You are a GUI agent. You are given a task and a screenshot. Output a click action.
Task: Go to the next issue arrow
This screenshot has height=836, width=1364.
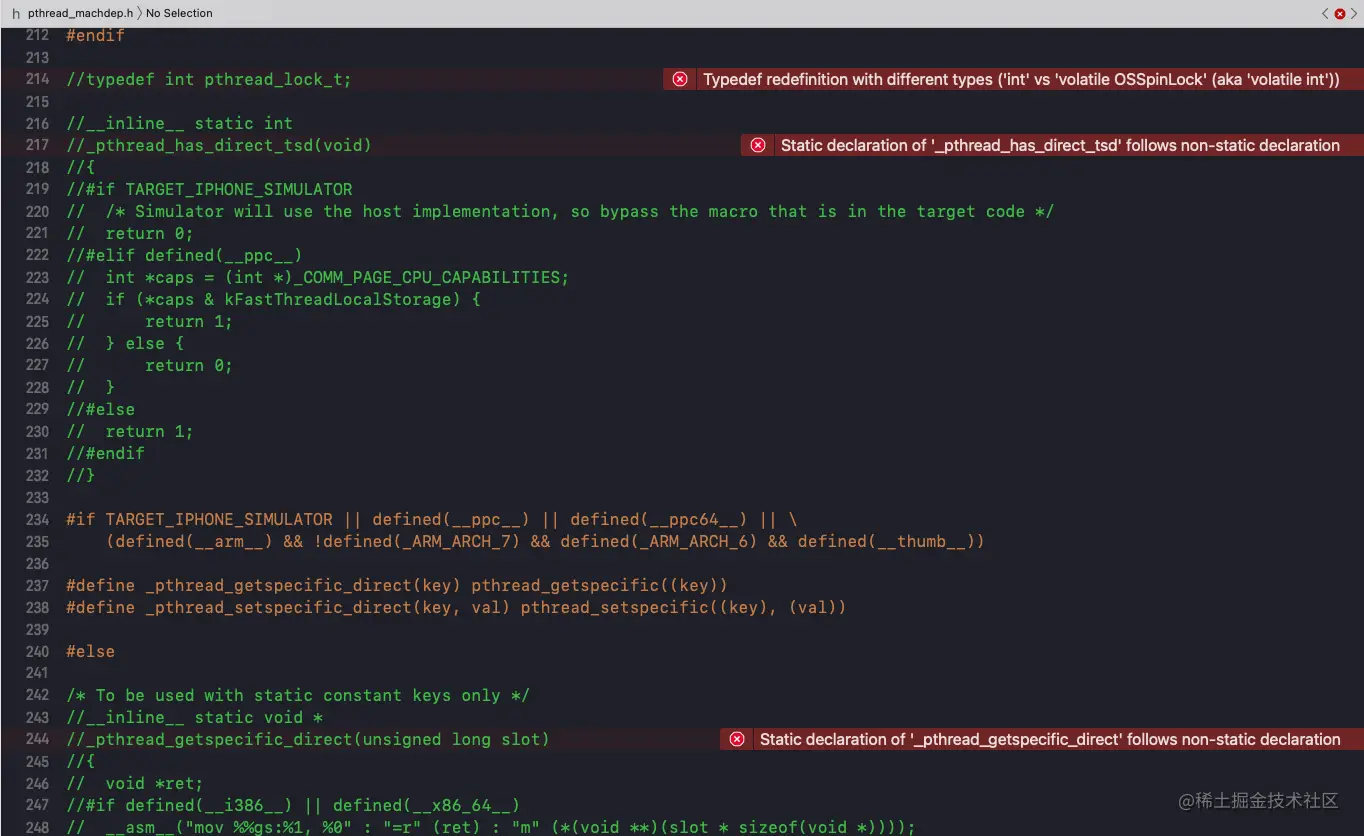[1354, 14]
